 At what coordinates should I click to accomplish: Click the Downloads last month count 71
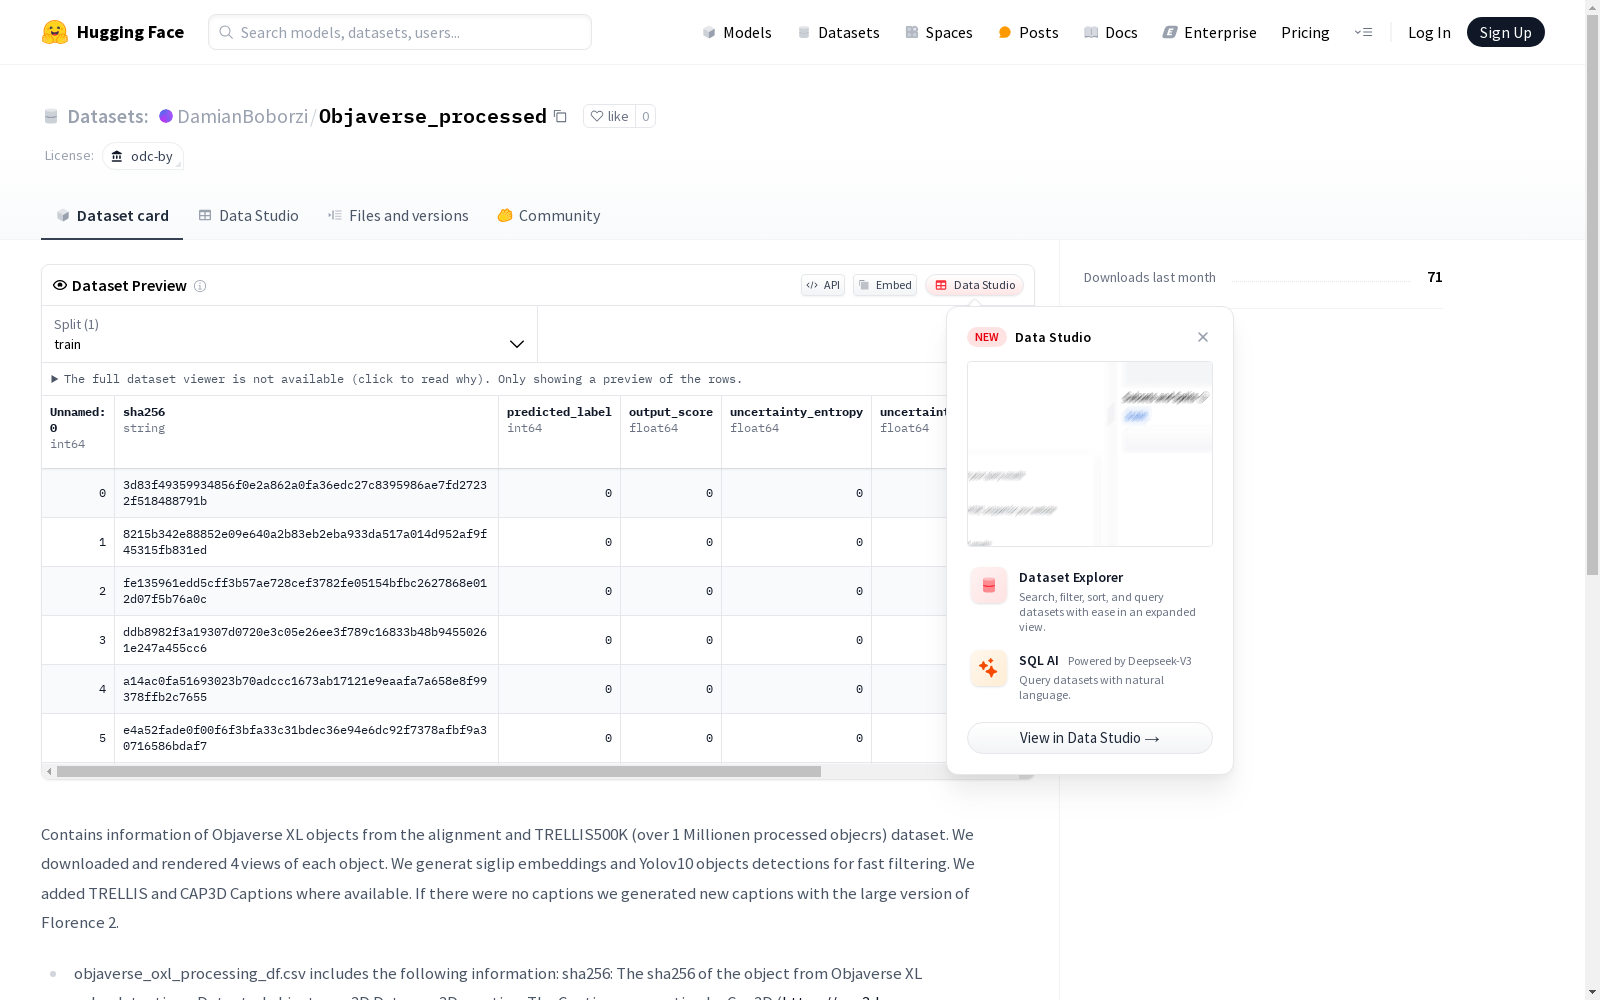(x=1435, y=277)
